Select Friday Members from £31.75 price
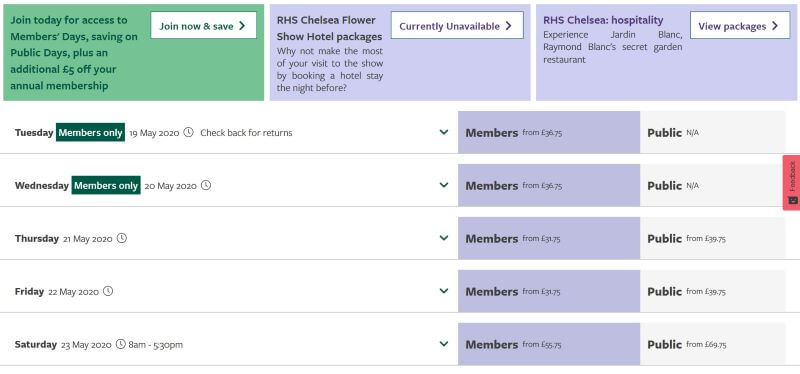Image resolution: width=800 pixels, height=374 pixels. [549, 291]
